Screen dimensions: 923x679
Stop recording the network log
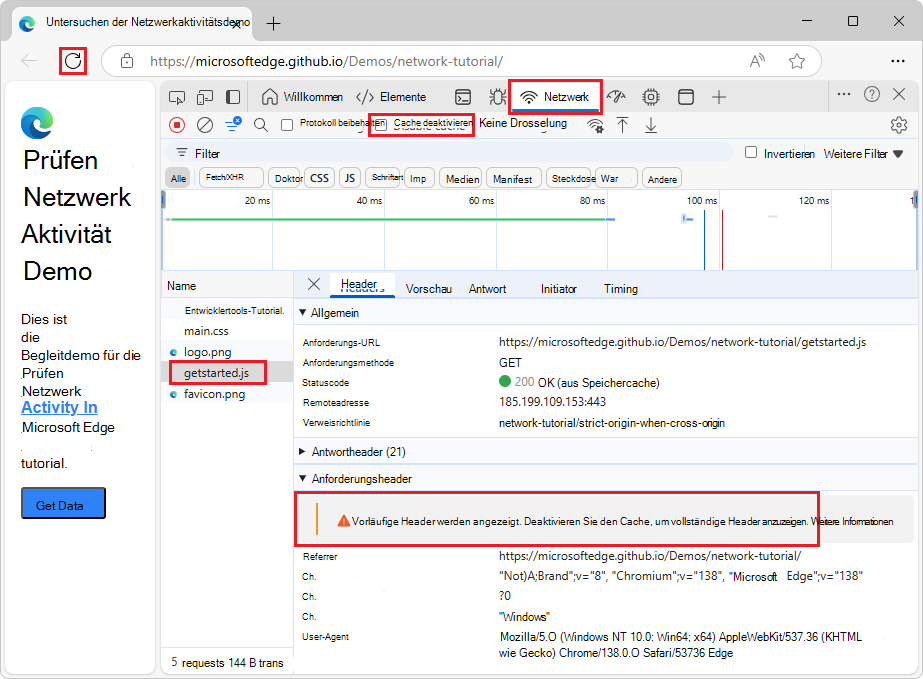coord(177,125)
